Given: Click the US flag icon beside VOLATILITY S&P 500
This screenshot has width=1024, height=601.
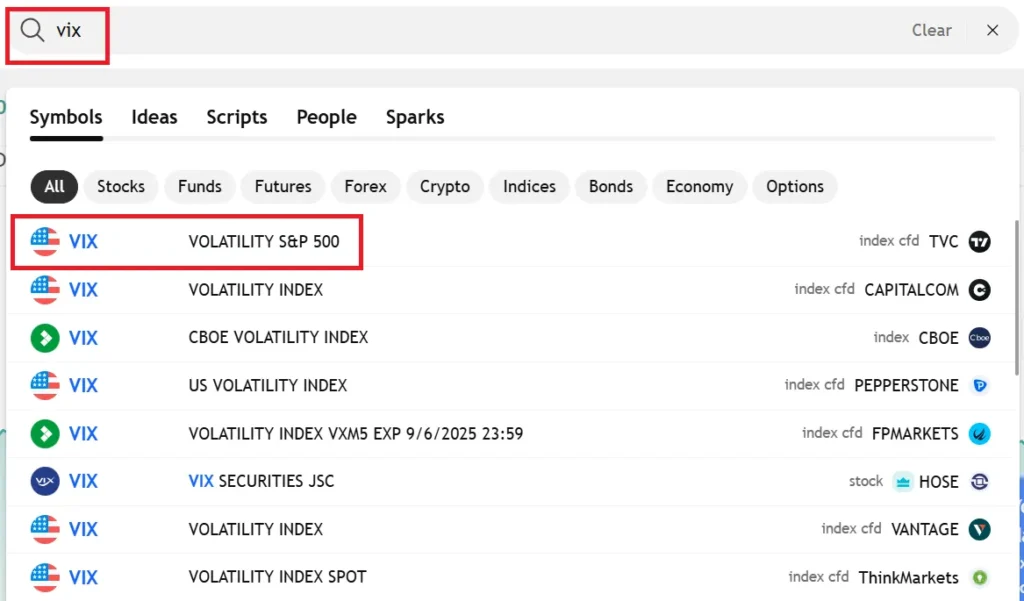Looking at the screenshot, I should point(45,242).
